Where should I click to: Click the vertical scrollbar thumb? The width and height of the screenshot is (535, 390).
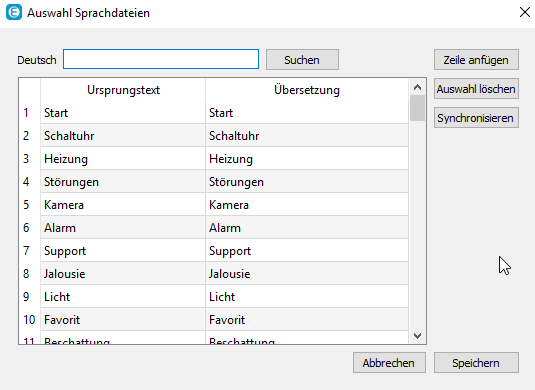[x=417, y=108]
